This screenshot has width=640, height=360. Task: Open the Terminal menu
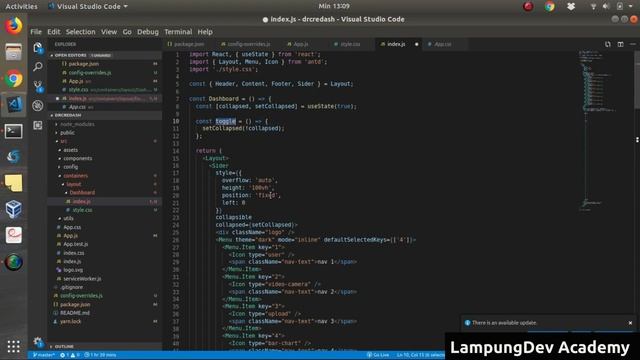pos(178,32)
